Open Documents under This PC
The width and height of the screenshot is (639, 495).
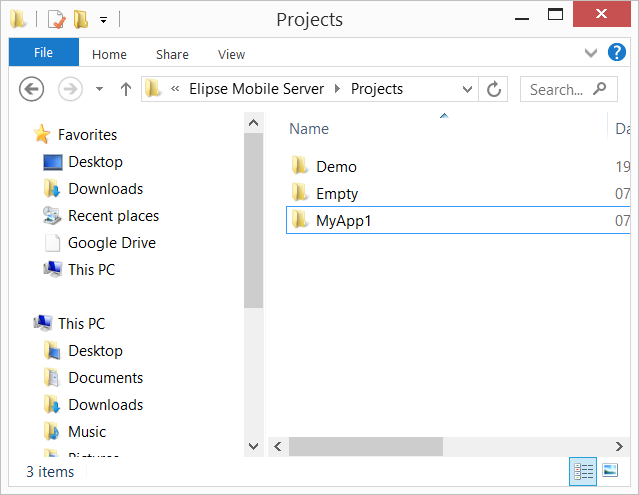click(106, 378)
